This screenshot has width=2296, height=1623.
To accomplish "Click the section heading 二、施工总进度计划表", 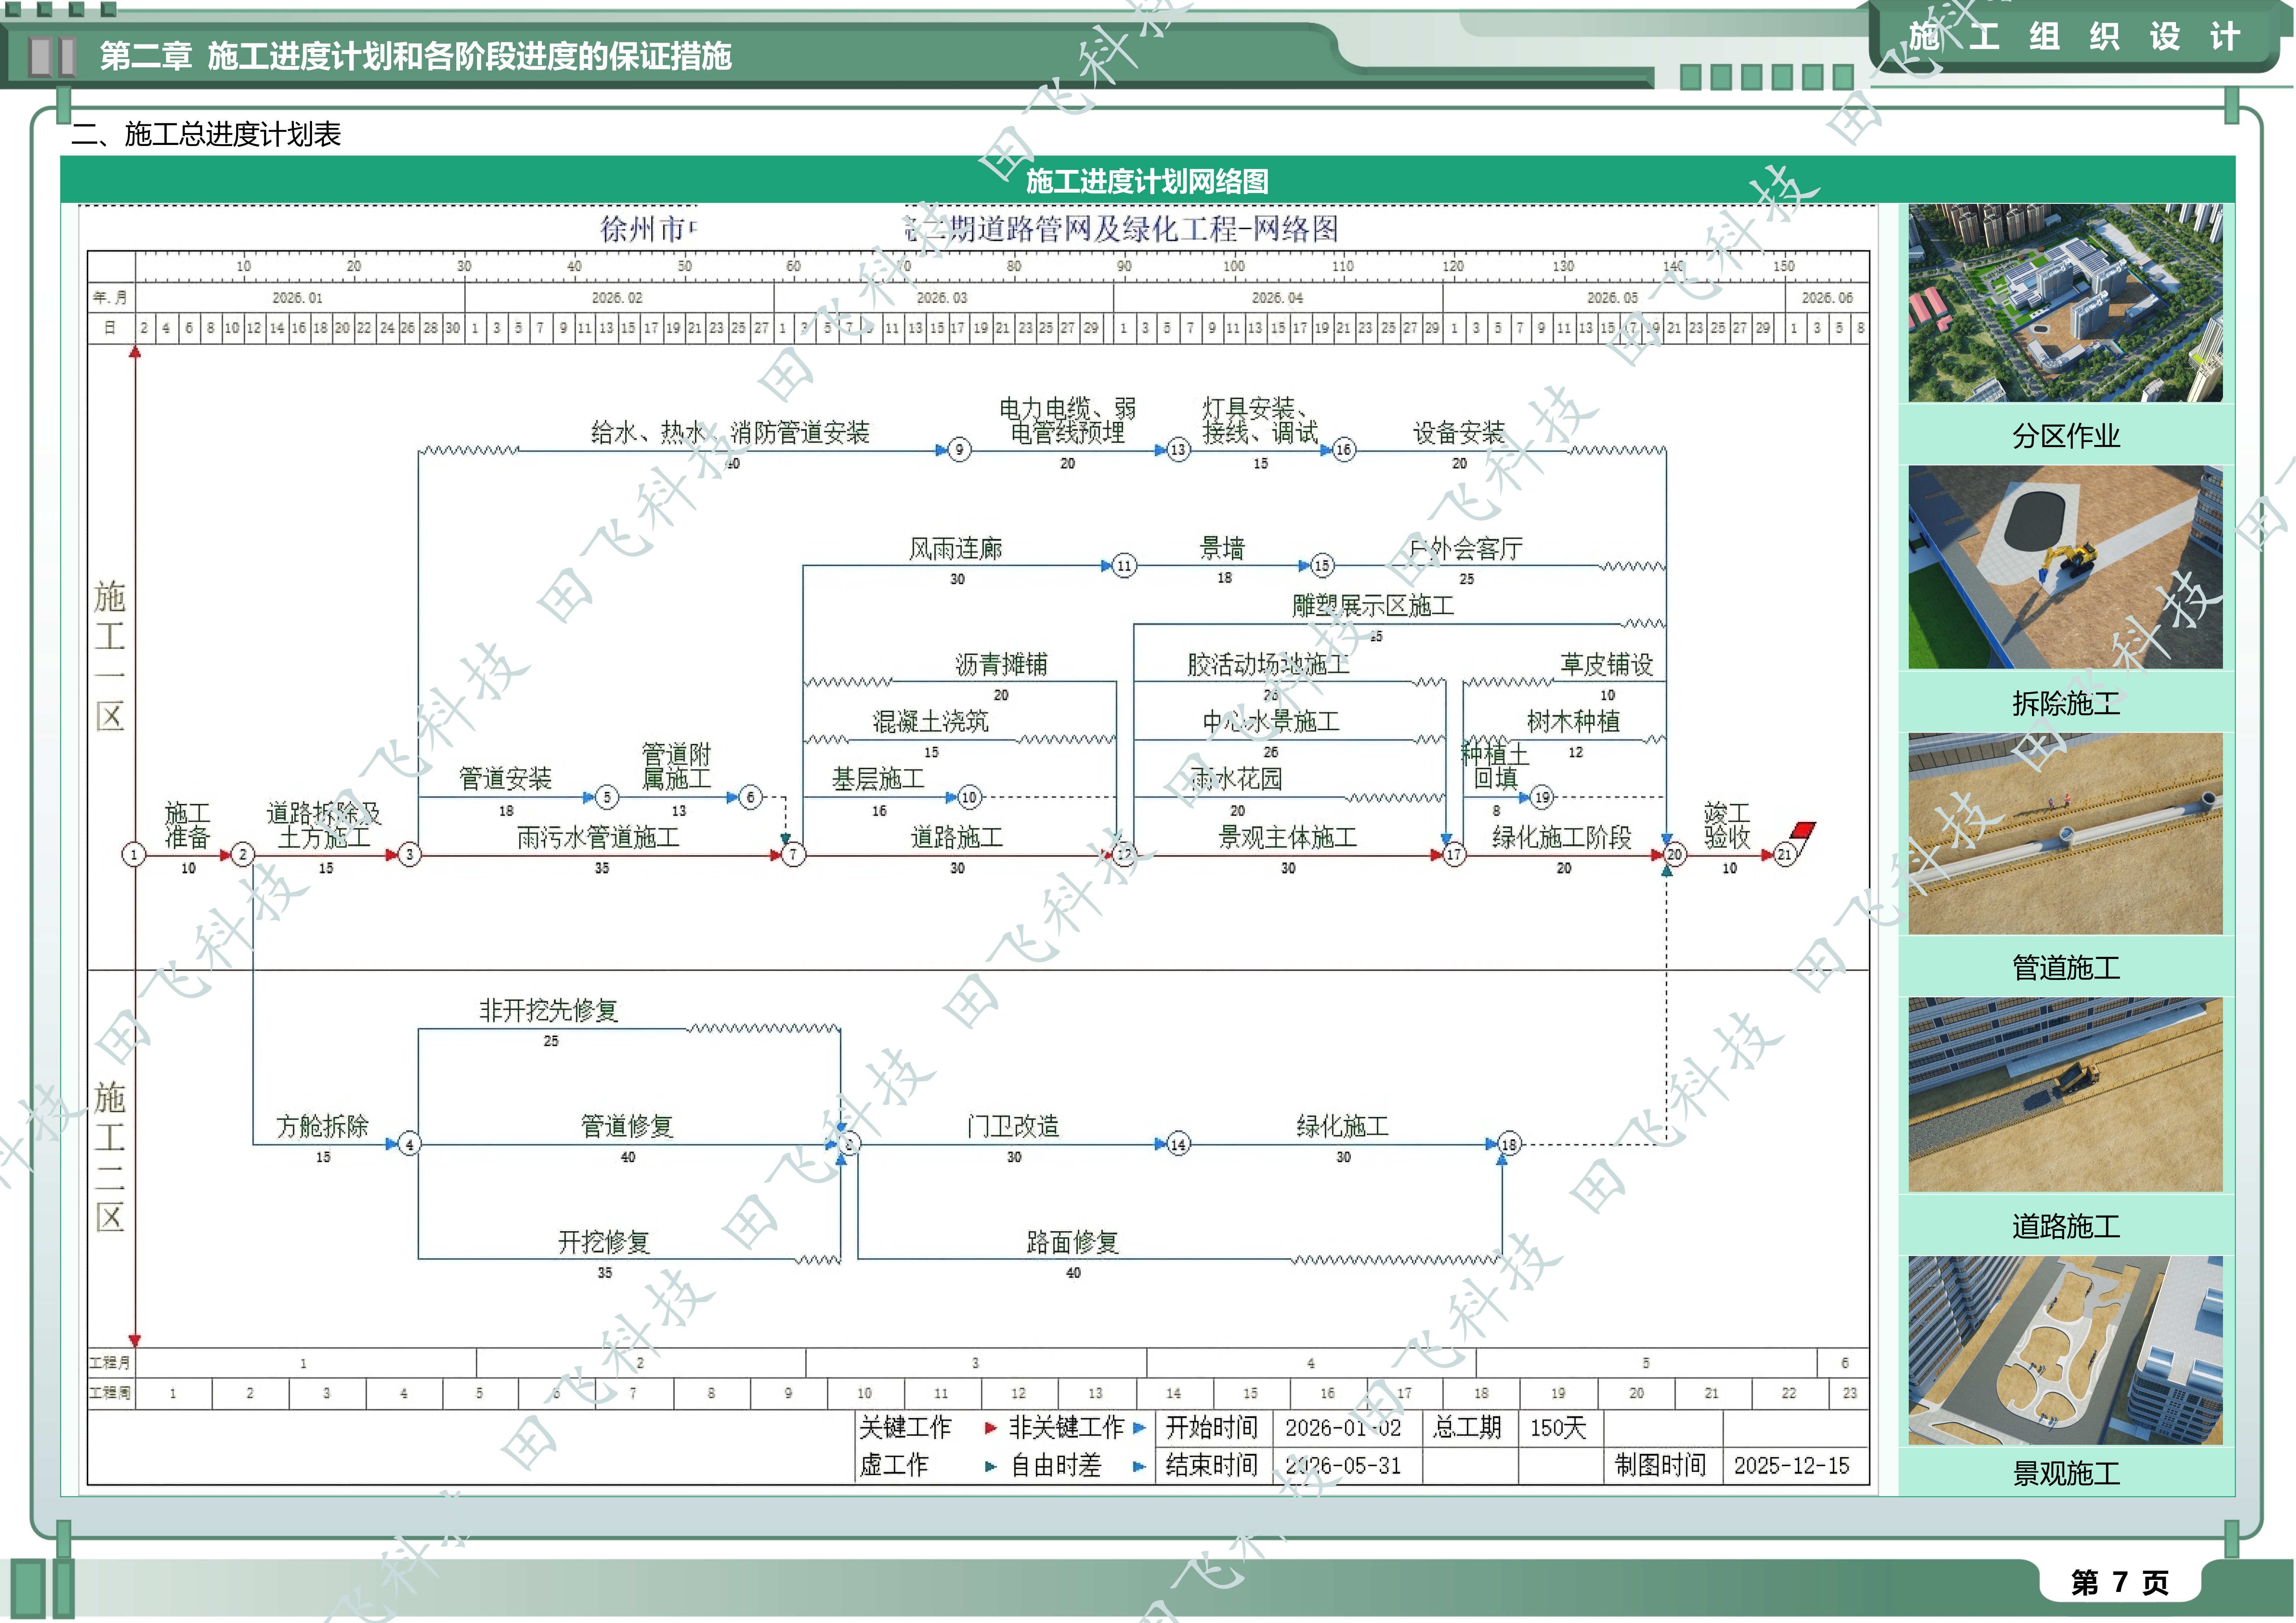I will click(206, 134).
